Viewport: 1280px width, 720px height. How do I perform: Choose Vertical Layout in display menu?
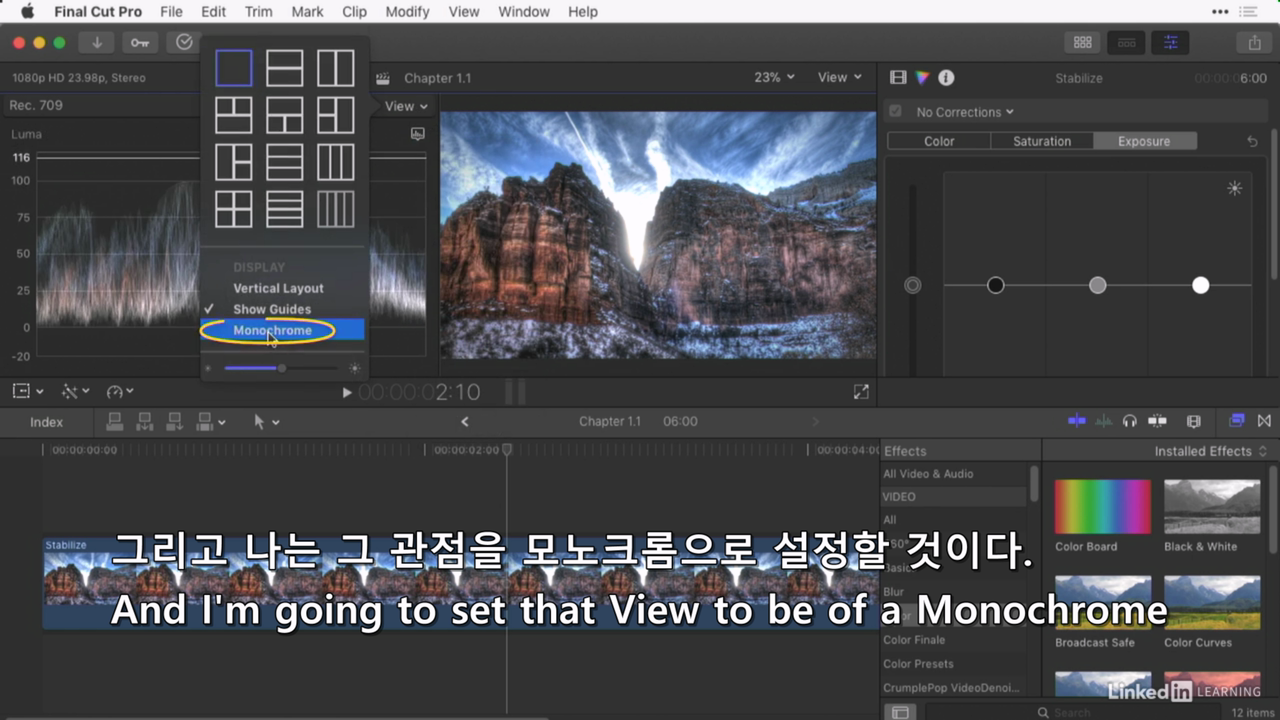(278, 288)
